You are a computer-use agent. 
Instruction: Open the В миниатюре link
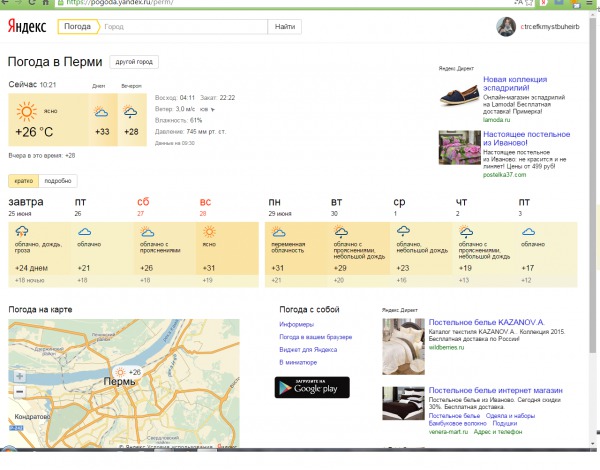[298, 362]
